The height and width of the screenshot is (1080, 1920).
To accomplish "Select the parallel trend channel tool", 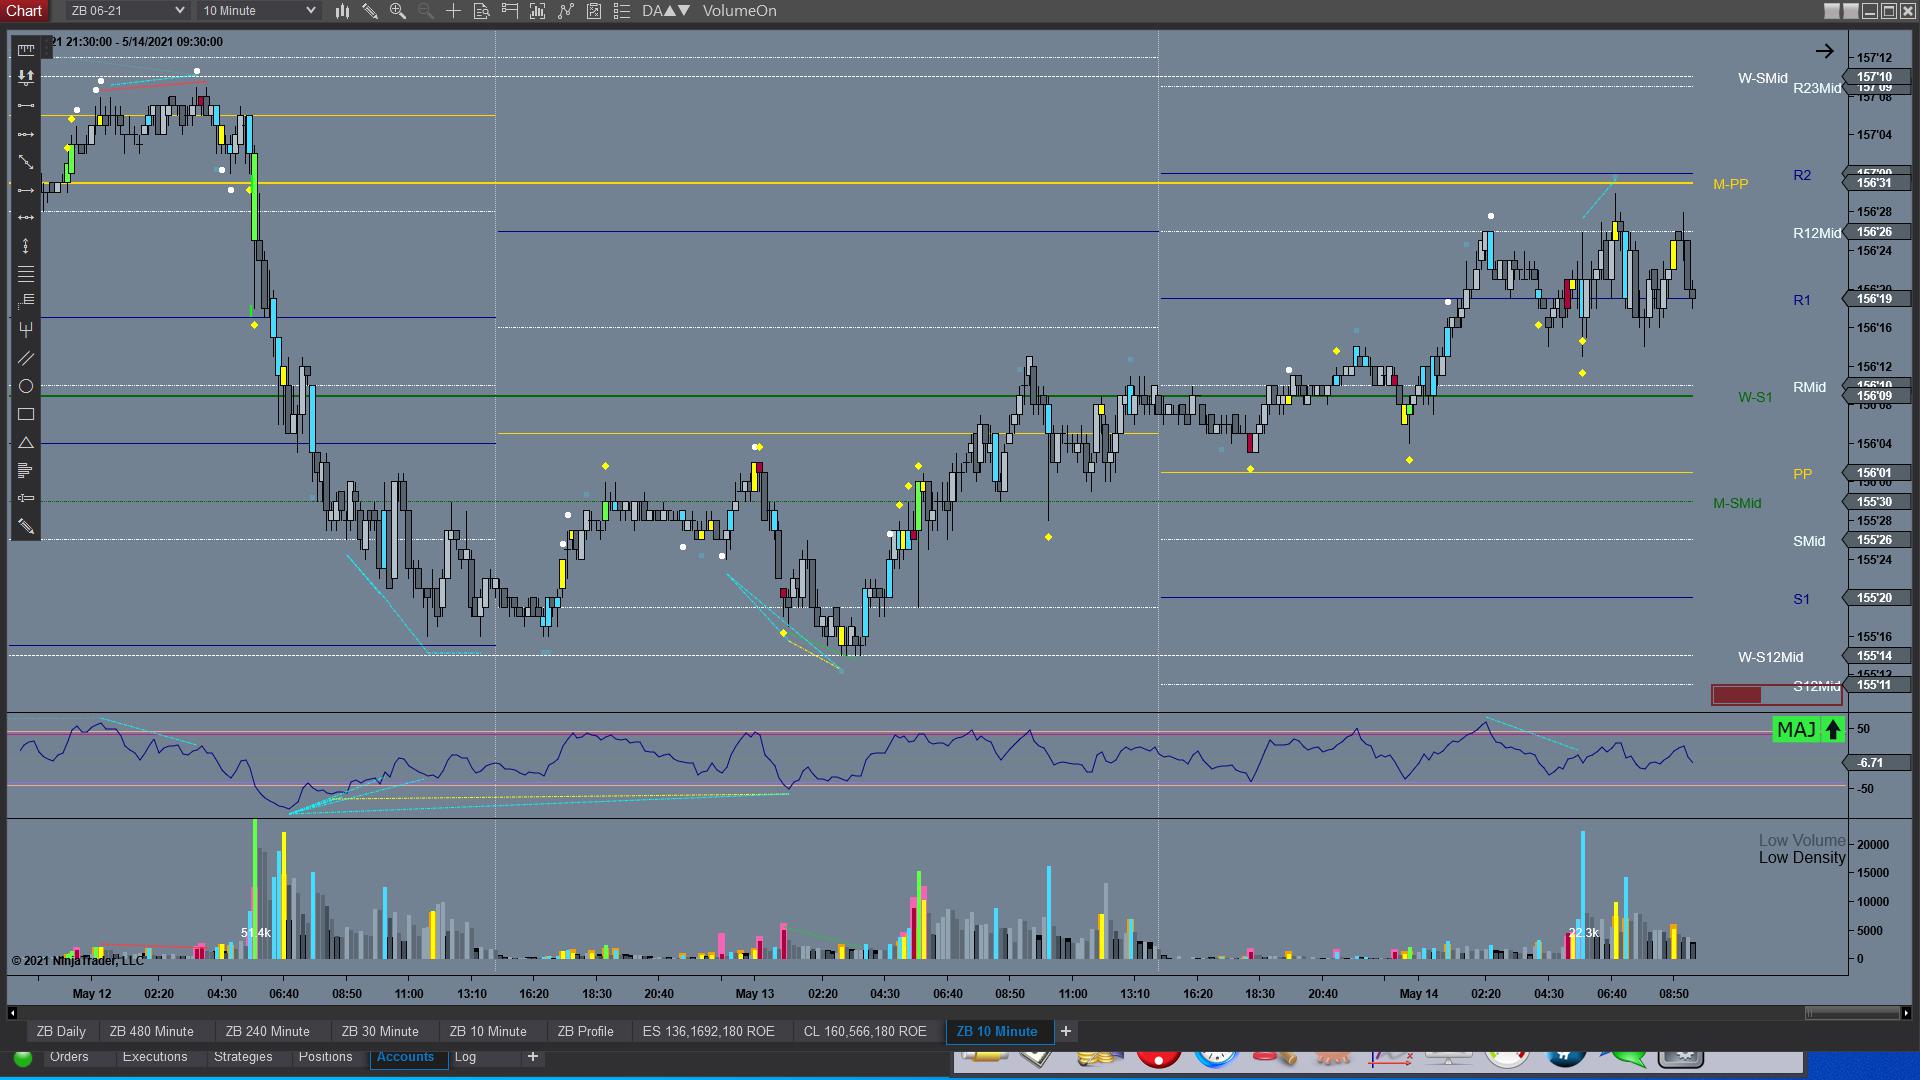I will [x=26, y=358].
